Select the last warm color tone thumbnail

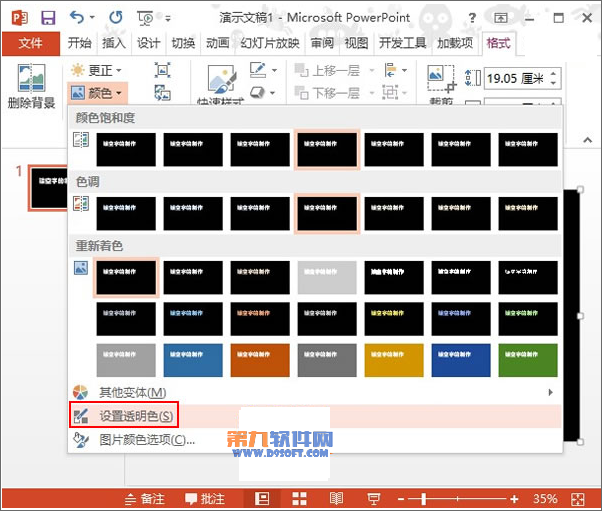click(528, 213)
